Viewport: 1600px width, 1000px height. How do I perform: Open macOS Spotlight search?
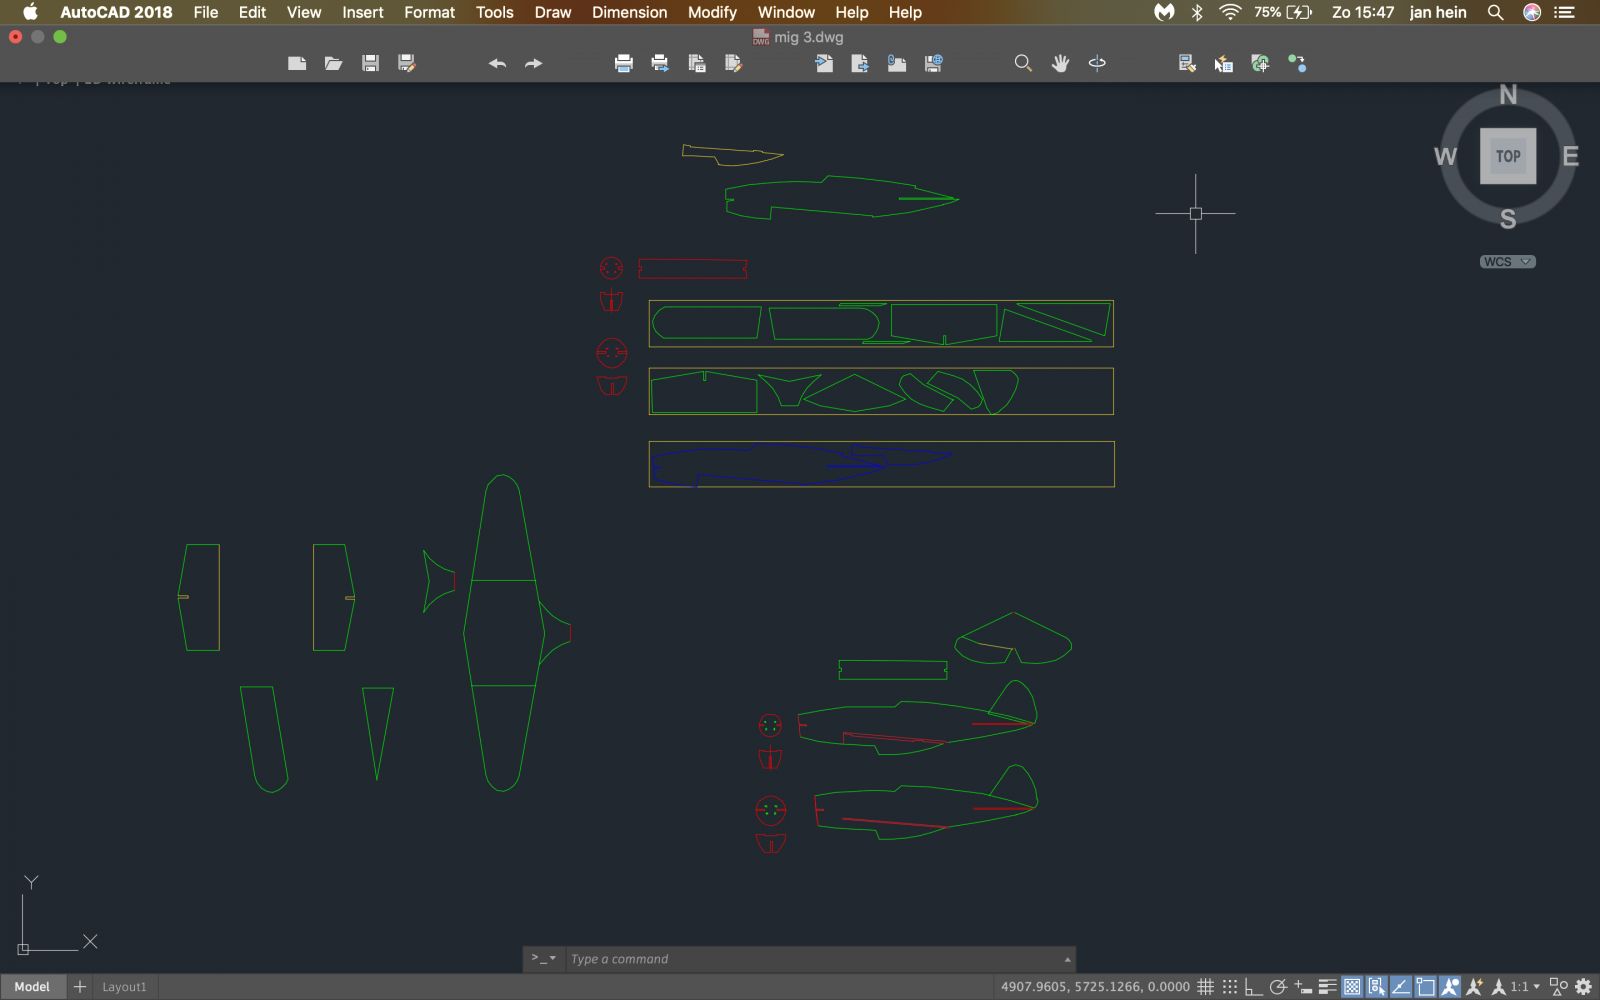tap(1495, 12)
